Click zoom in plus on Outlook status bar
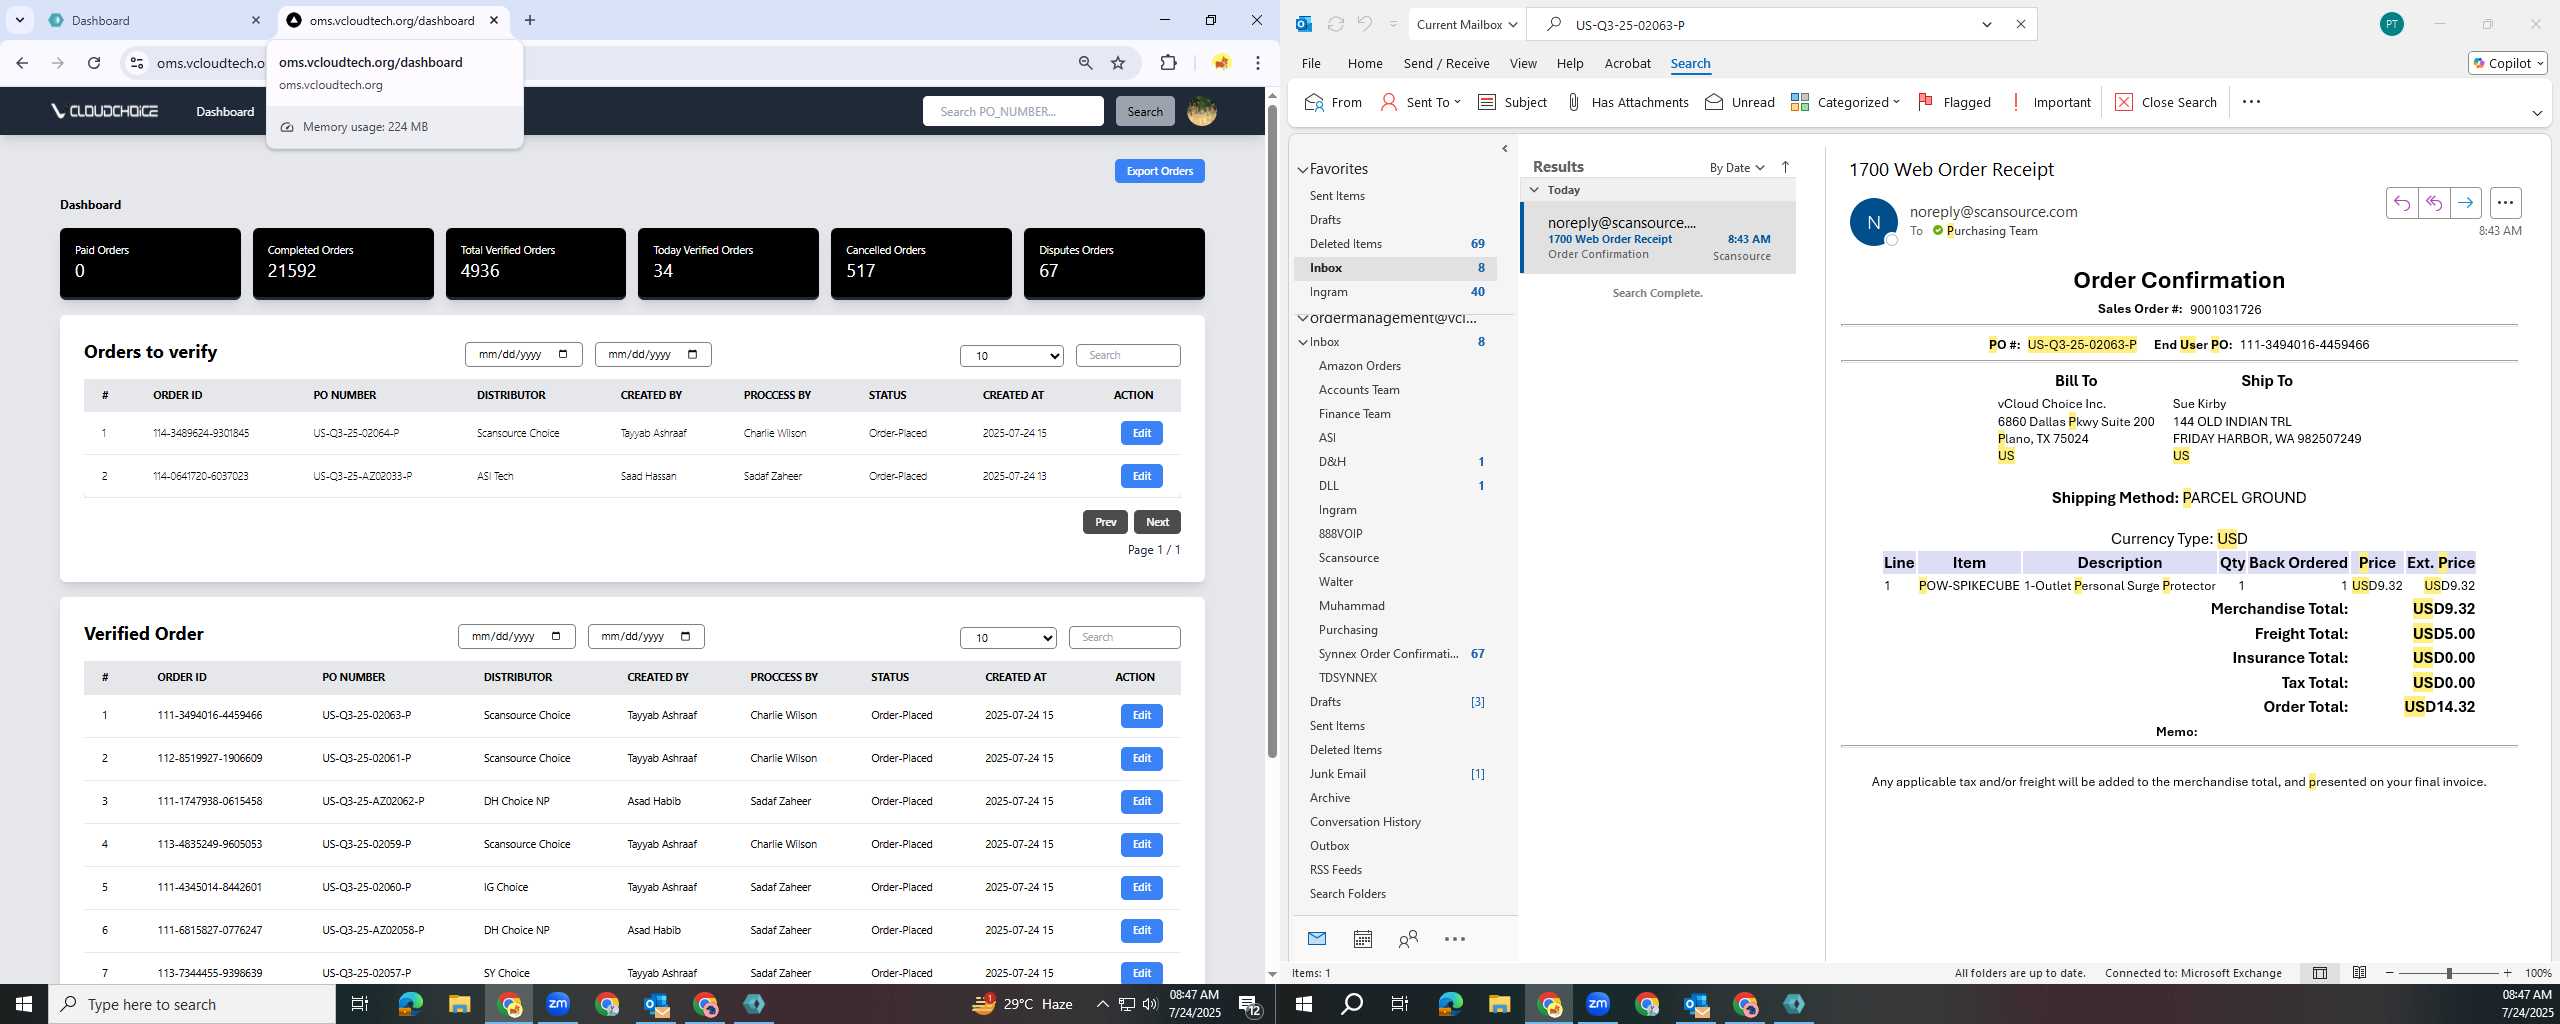Image resolution: width=2560 pixels, height=1024 pixels. (2507, 973)
